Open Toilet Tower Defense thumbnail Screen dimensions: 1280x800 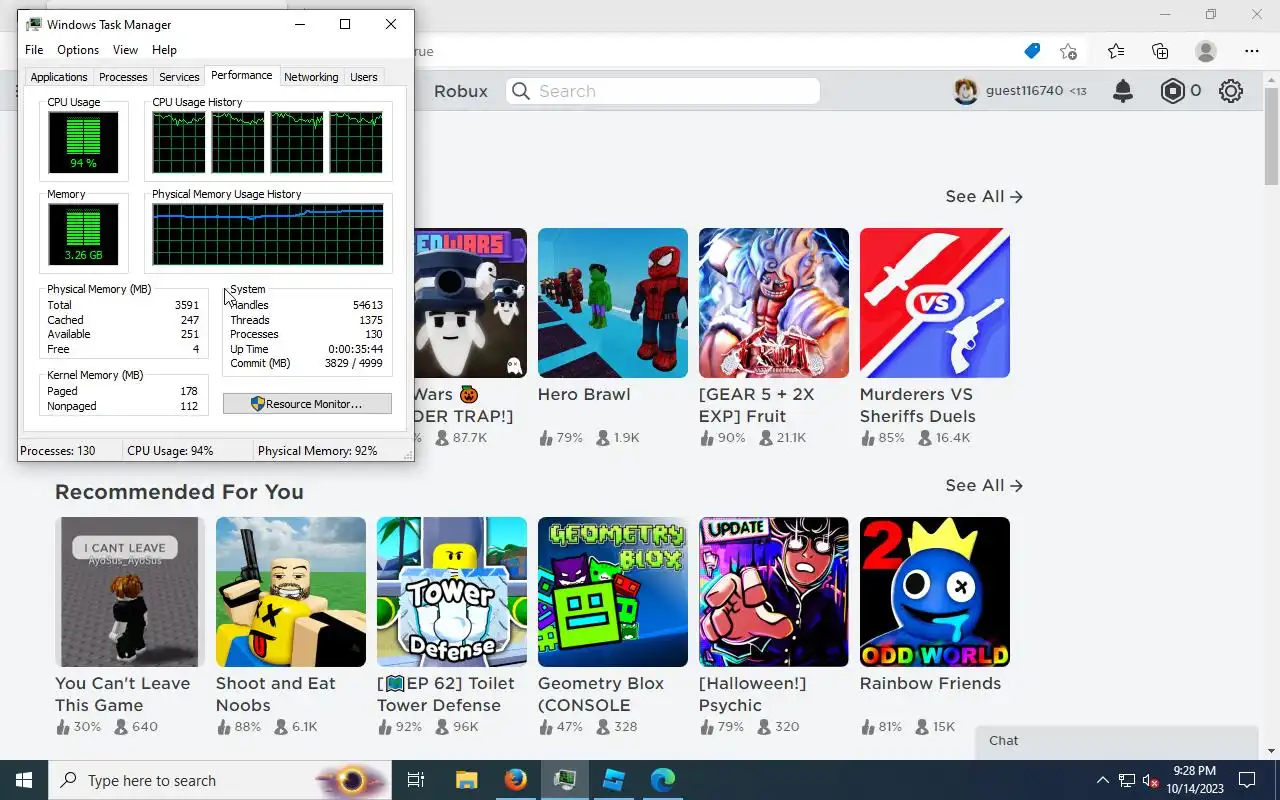coord(452,592)
